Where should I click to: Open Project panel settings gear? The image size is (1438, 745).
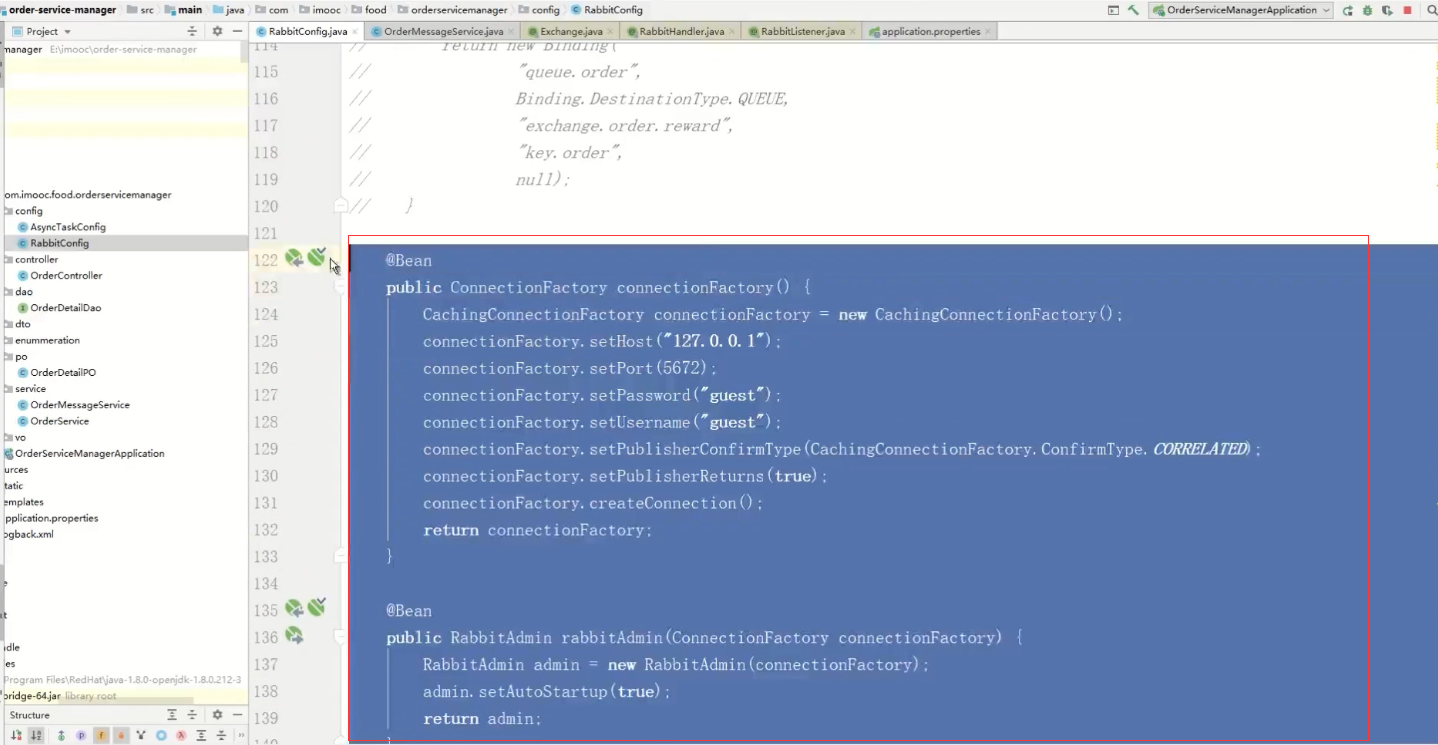217,31
